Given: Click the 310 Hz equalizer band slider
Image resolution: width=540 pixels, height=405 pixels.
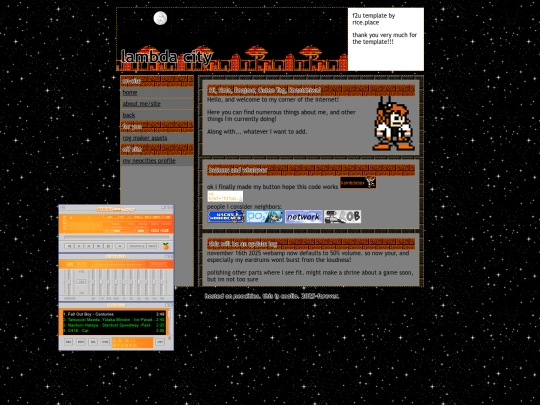Looking at the screenshot, I should pyautogui.click(x=108, y=282).
